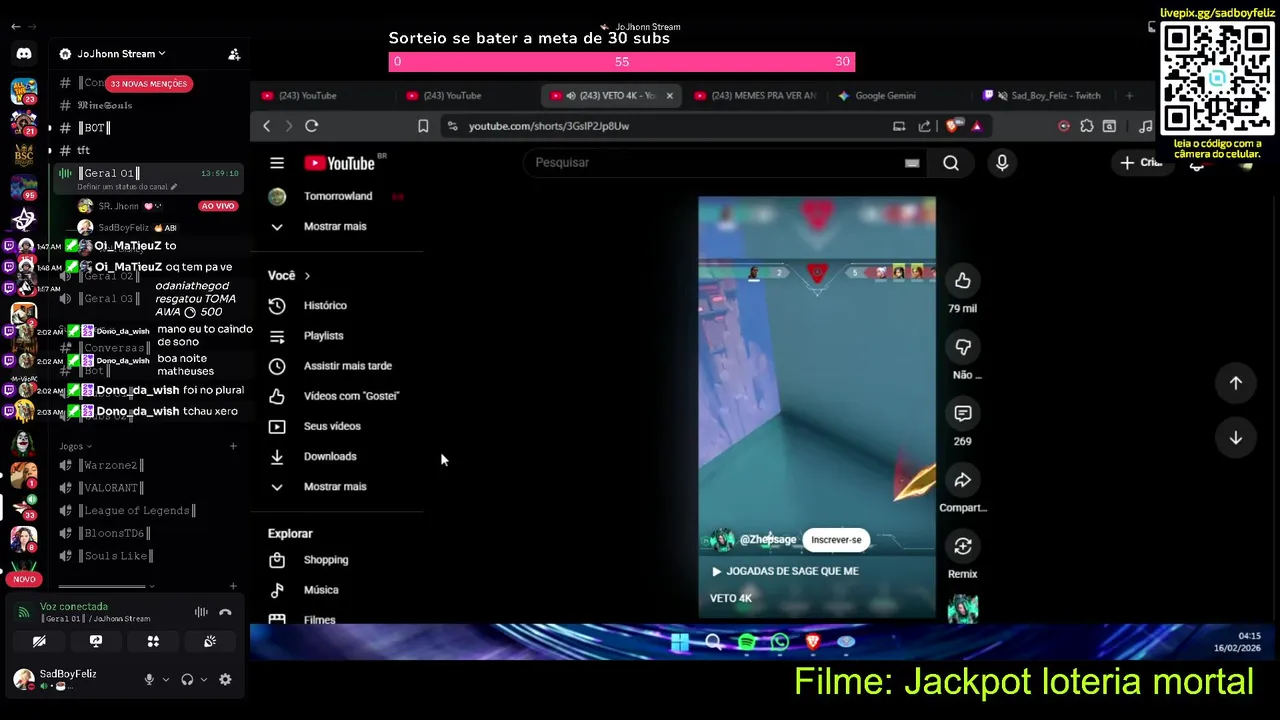
Task: Collapse the Jogos channel category
Action: click(75, 446)
